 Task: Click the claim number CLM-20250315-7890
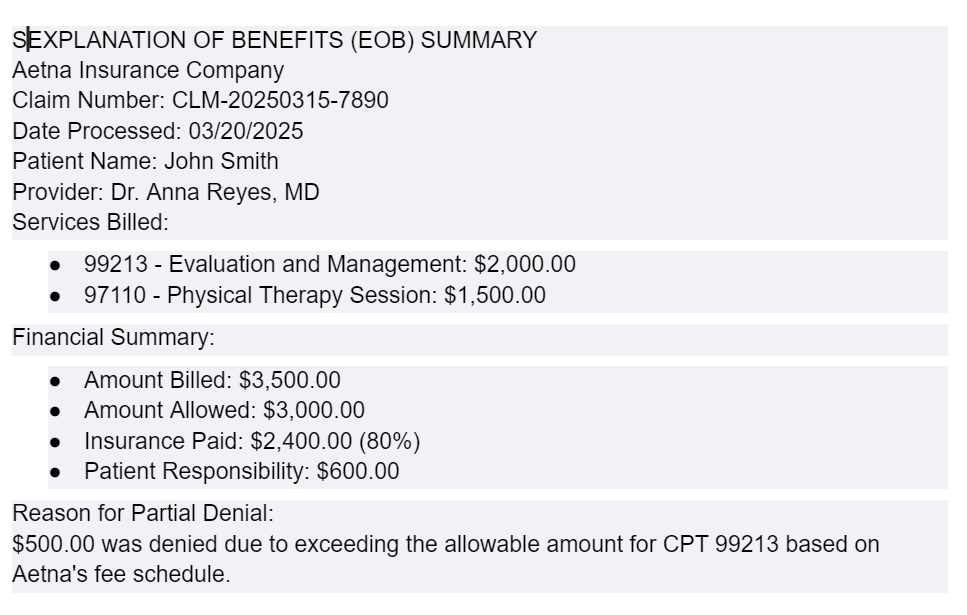click(x=280, y=101)
